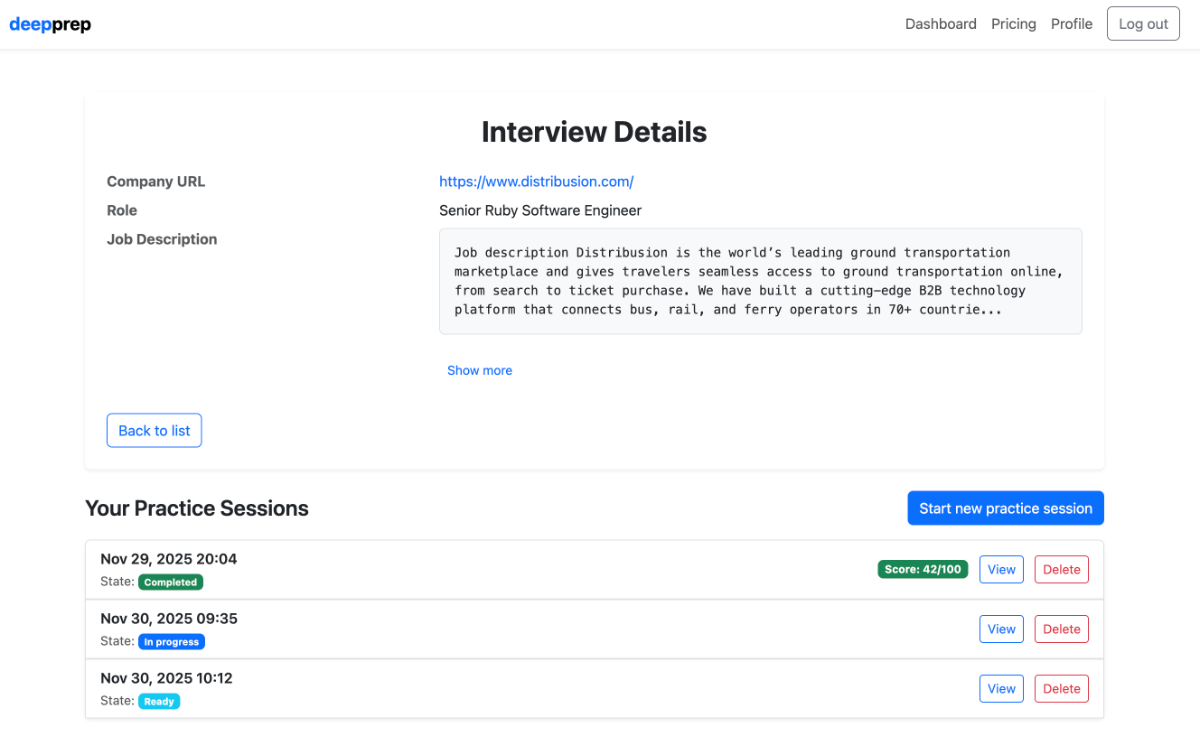Go to the Pricing page
The width and height of the screenshot is (1200, 755).
point(1013,24)
